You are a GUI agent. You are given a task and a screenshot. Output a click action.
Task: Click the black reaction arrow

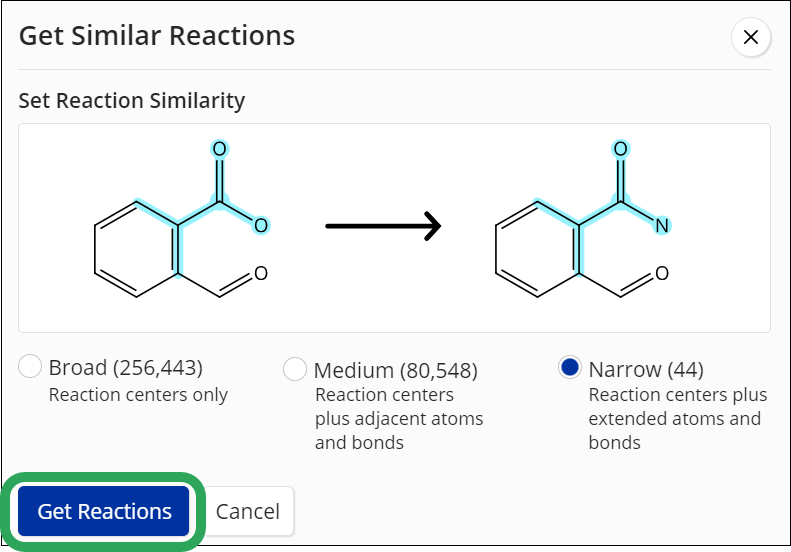click(383, 226)
